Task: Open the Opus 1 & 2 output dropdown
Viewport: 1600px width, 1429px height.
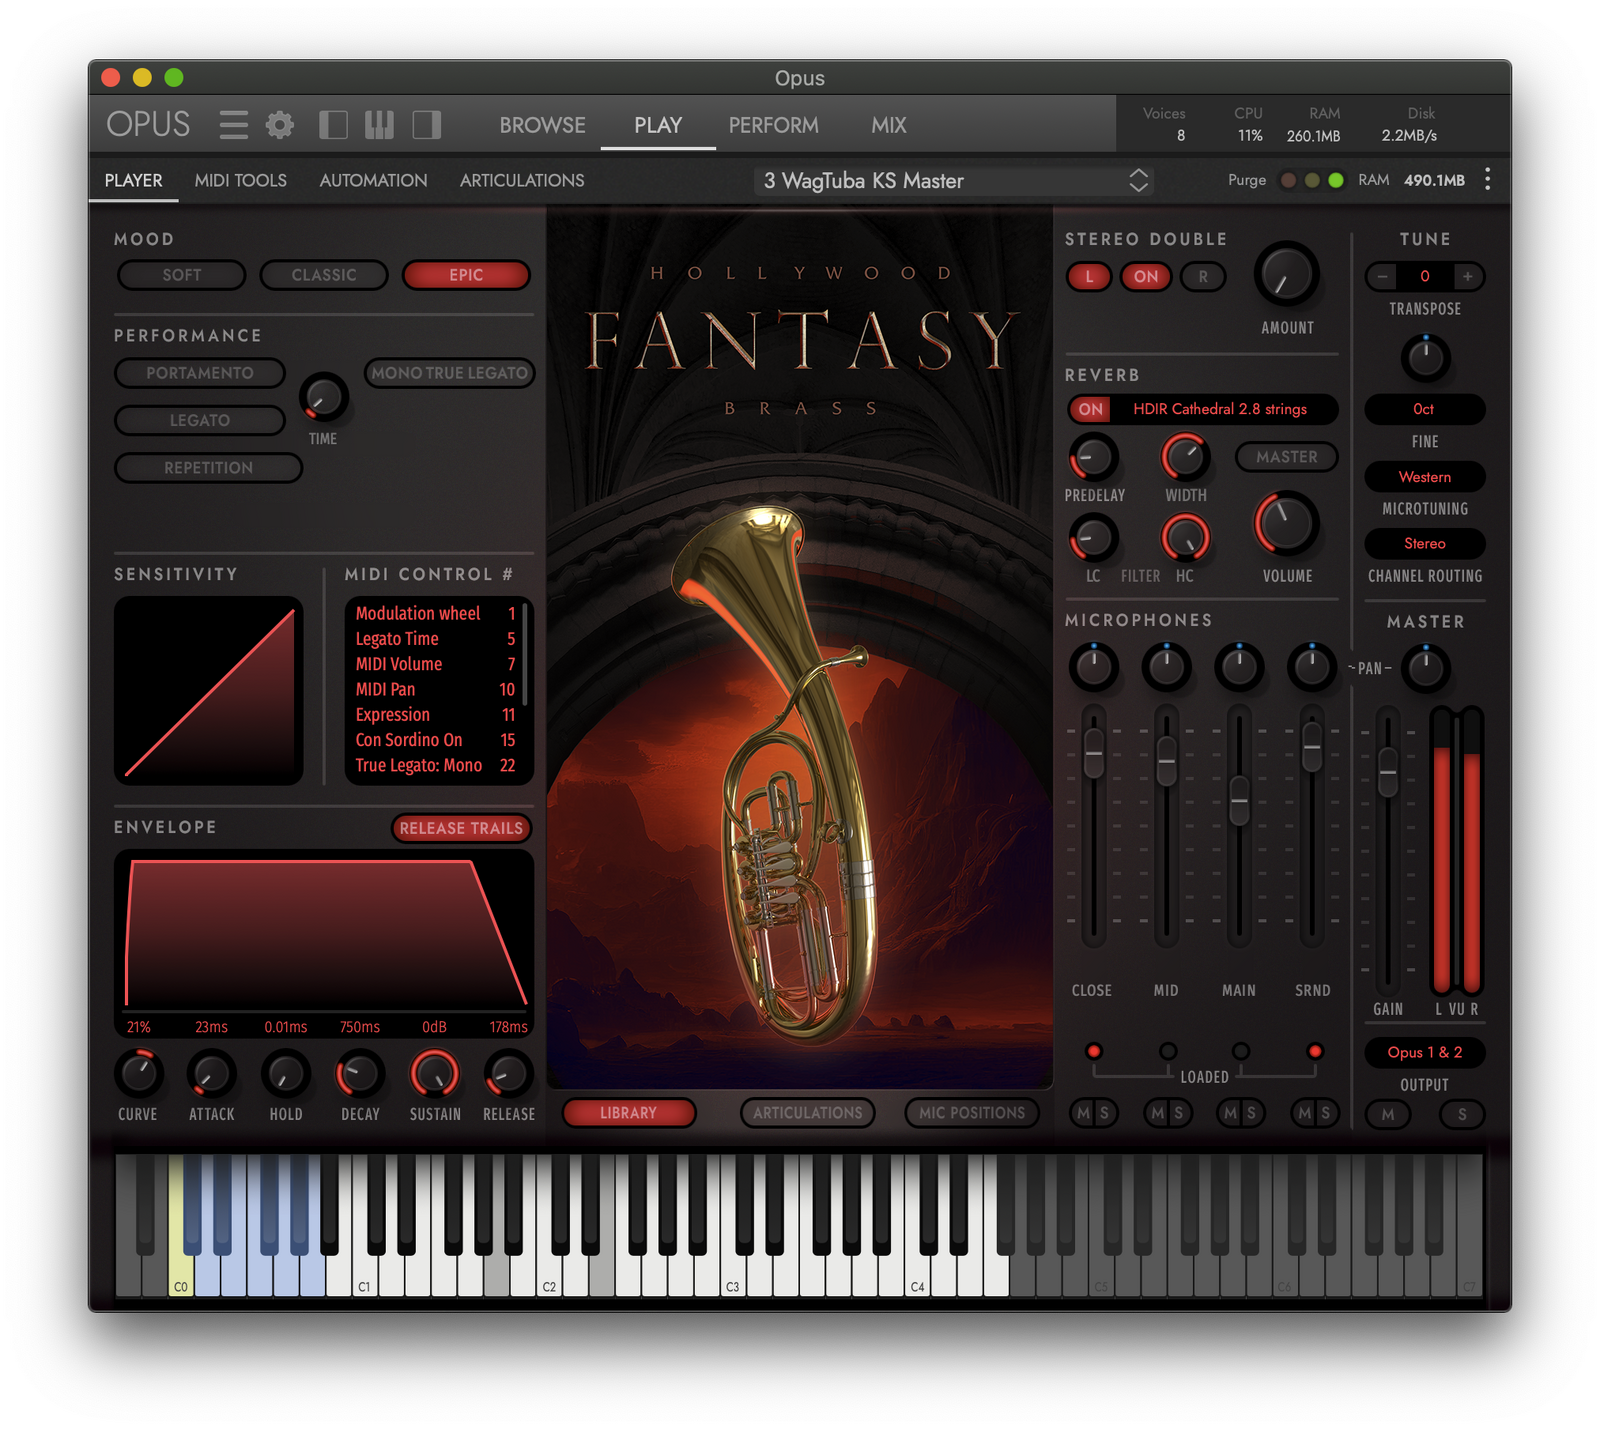Action: pyautogui.click(x=1424, y=1052)
